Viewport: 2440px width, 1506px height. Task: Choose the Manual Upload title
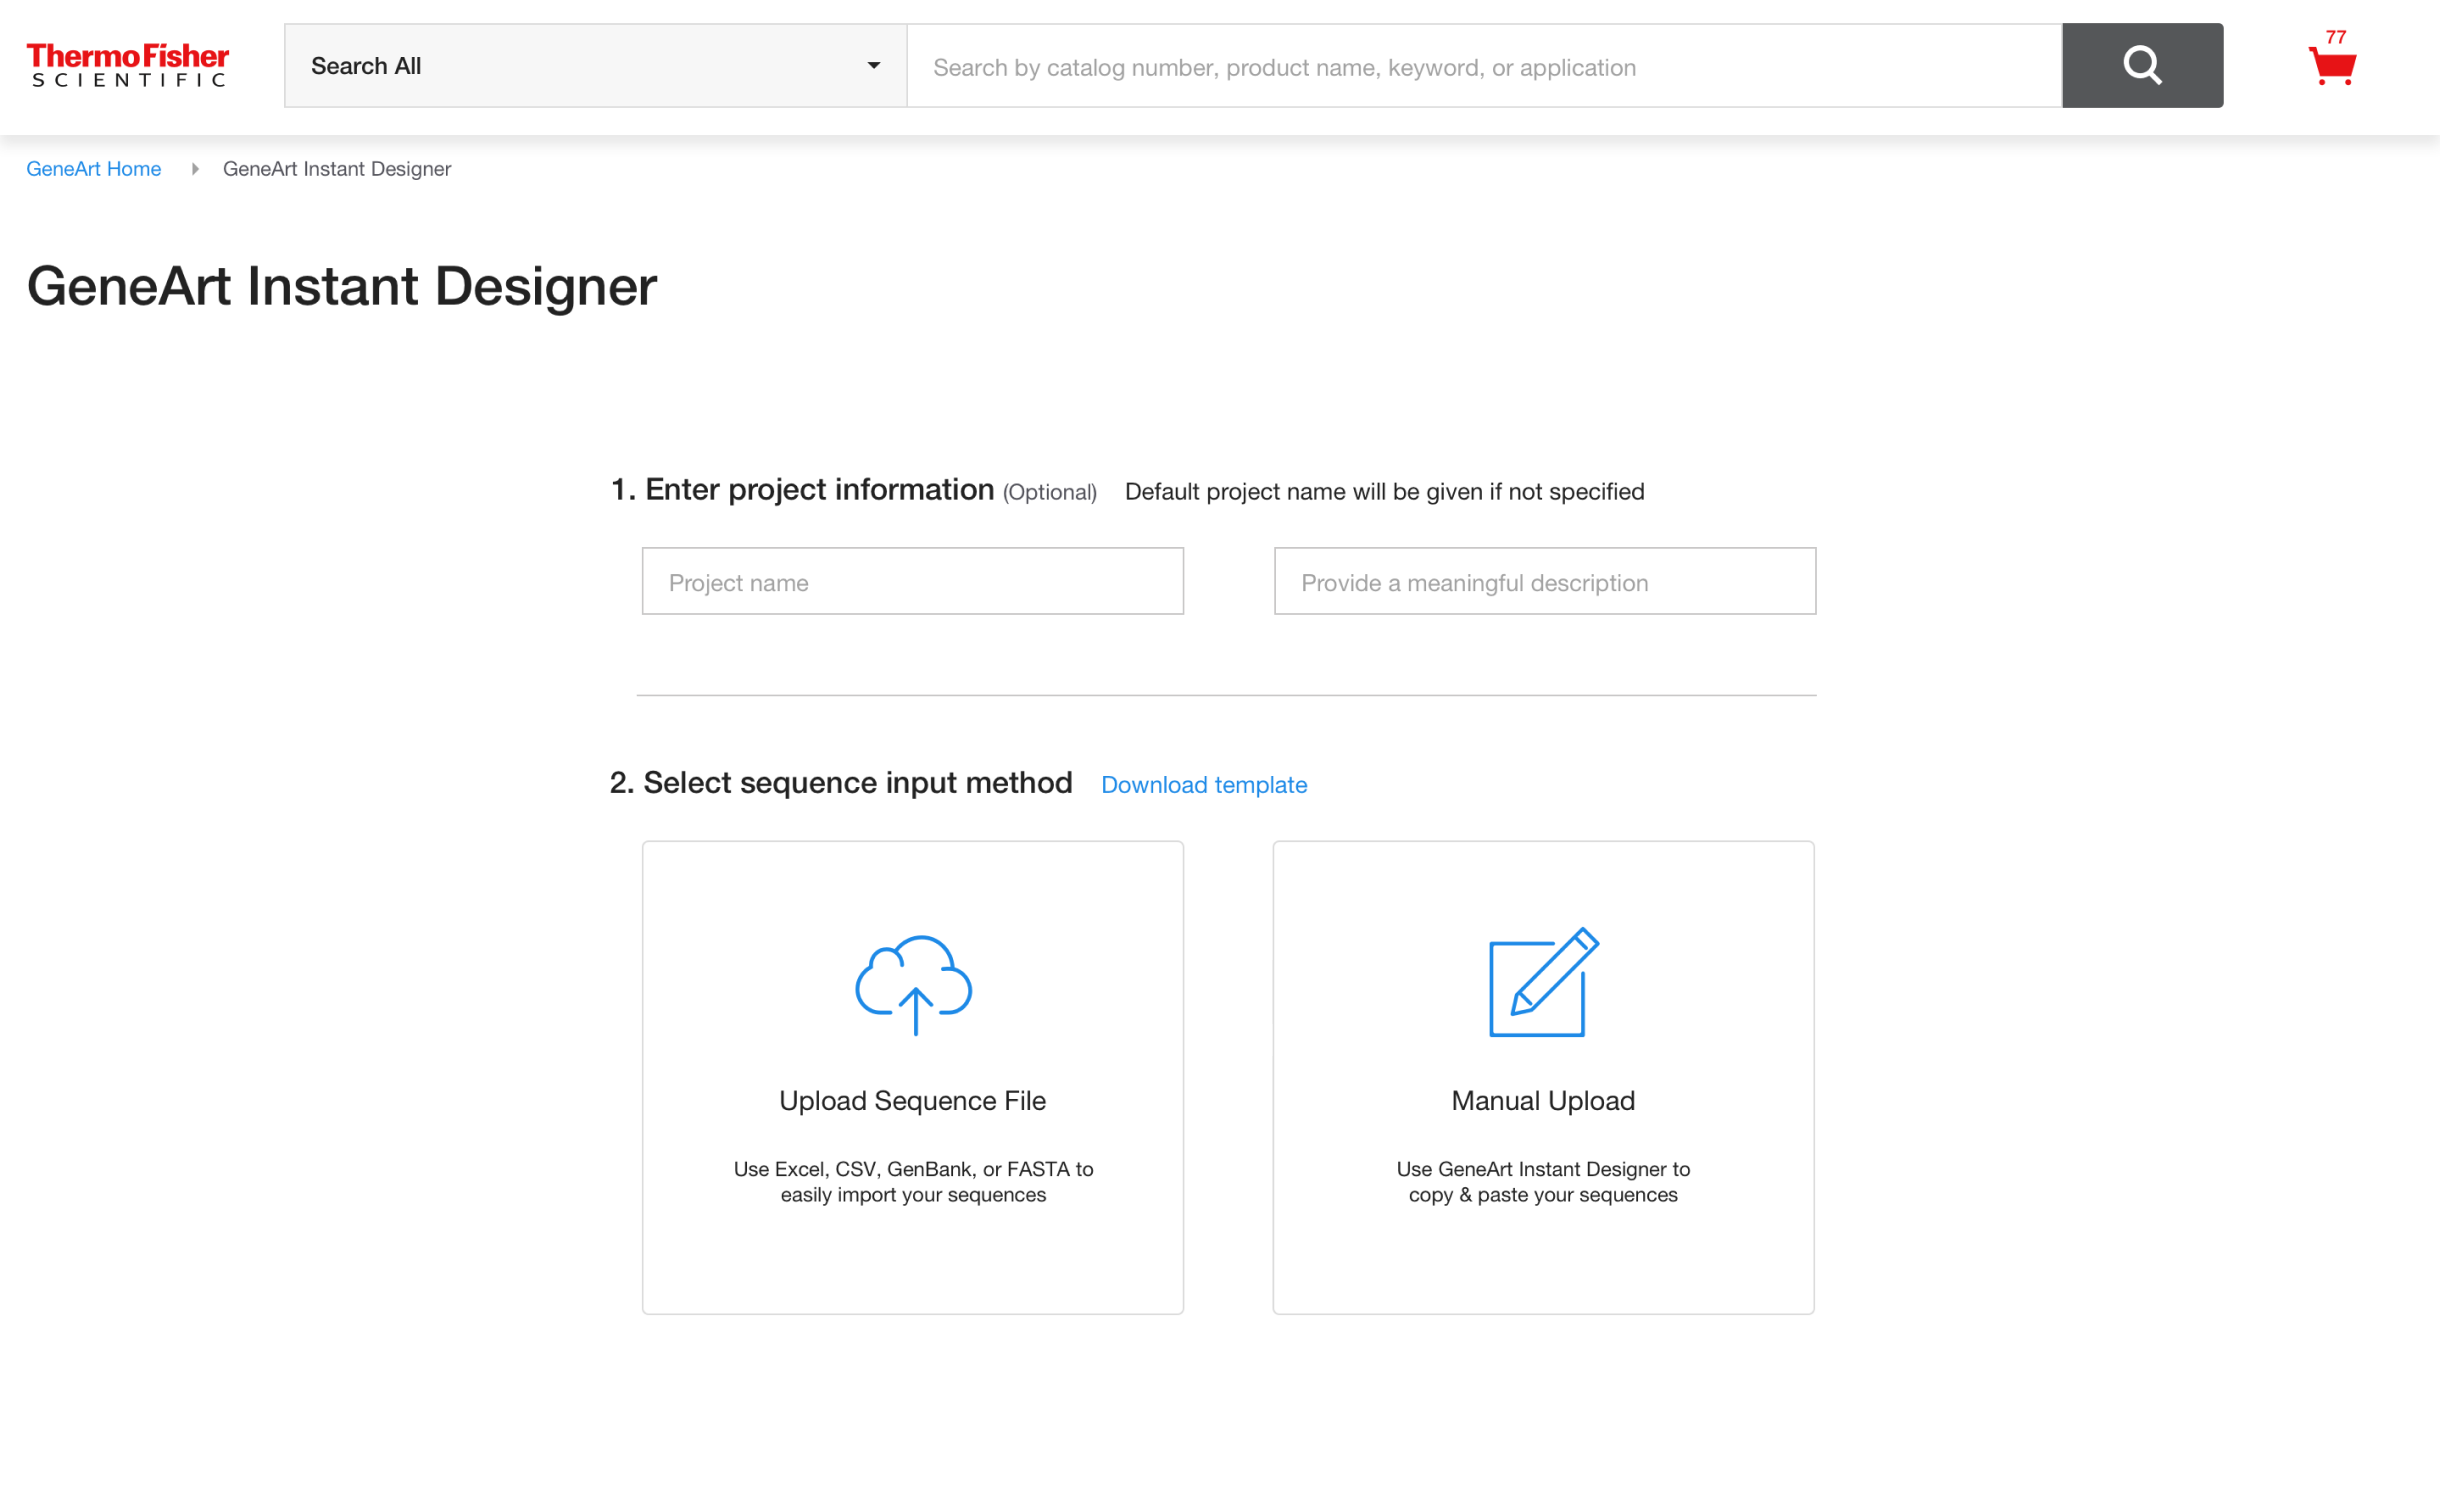pos(1543,1101)
